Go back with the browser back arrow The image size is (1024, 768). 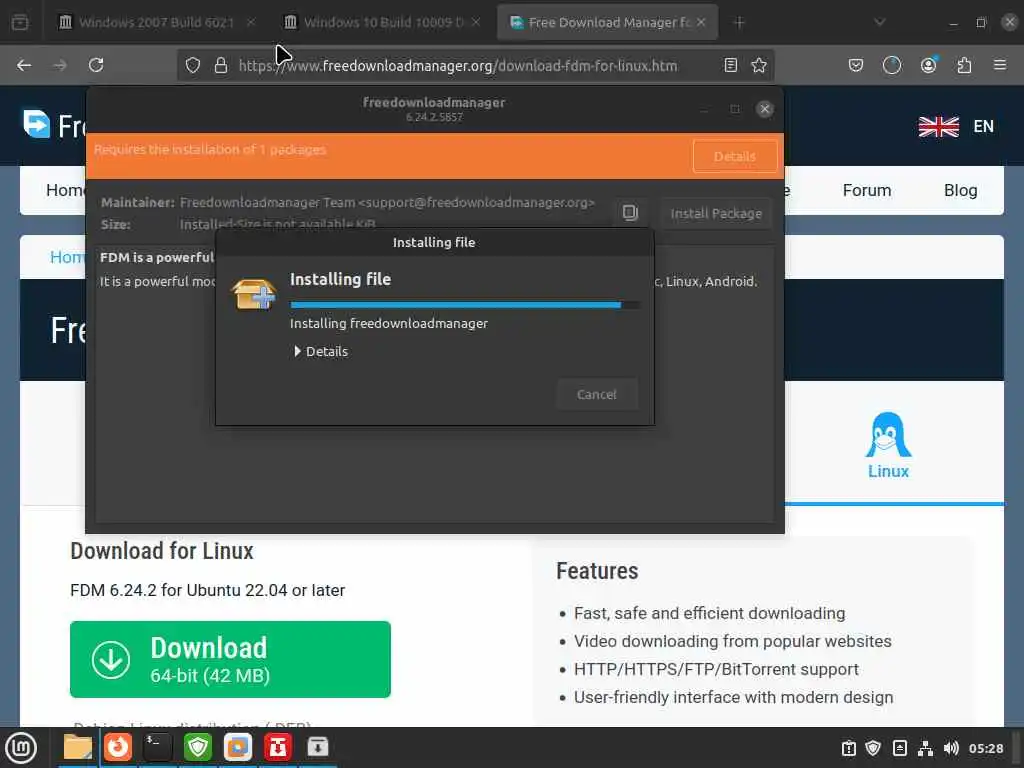(24, 65)
